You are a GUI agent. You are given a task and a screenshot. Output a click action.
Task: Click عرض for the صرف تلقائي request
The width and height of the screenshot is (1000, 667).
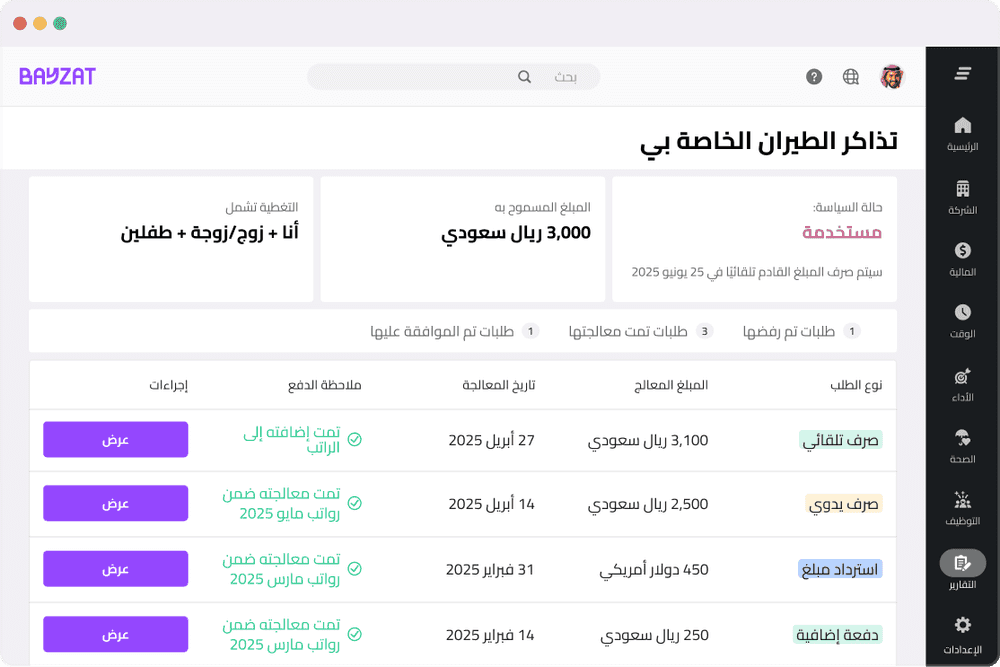pos(115,439)
